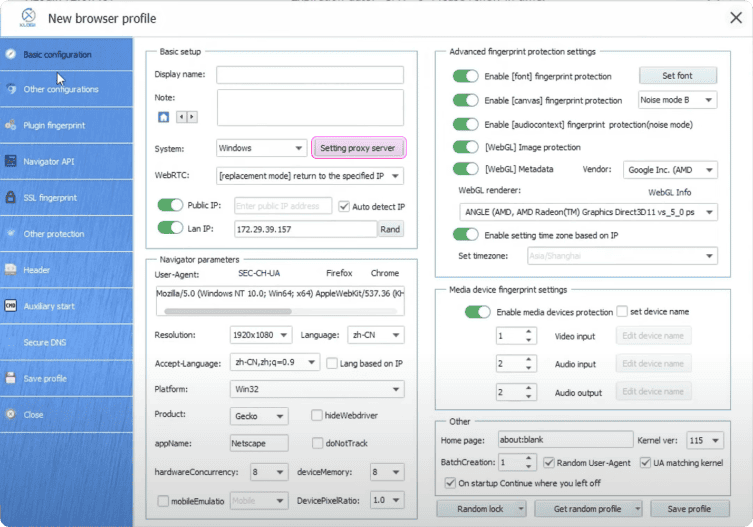
Task: Click the Plugin fingerprint sidebar icon
Action: pyautogui.click(x=11, y=125)
